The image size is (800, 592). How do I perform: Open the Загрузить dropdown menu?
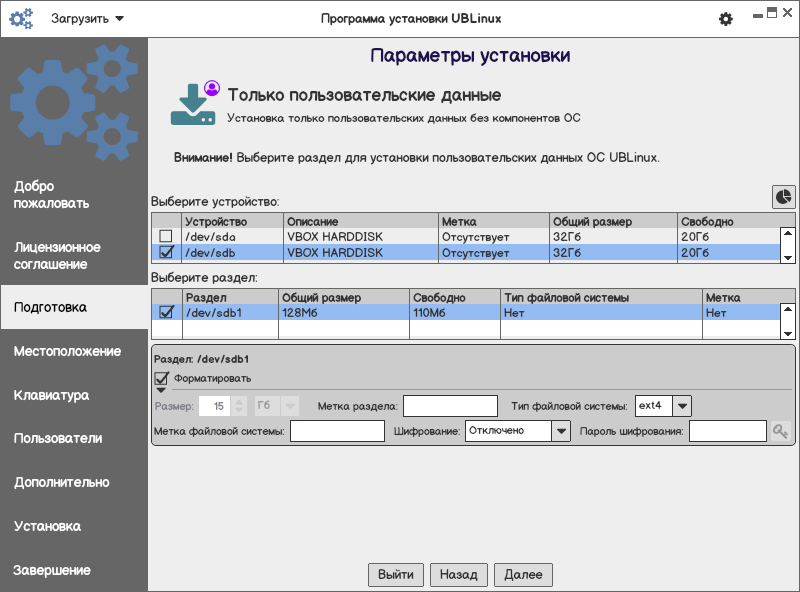[x=87, y=19]
